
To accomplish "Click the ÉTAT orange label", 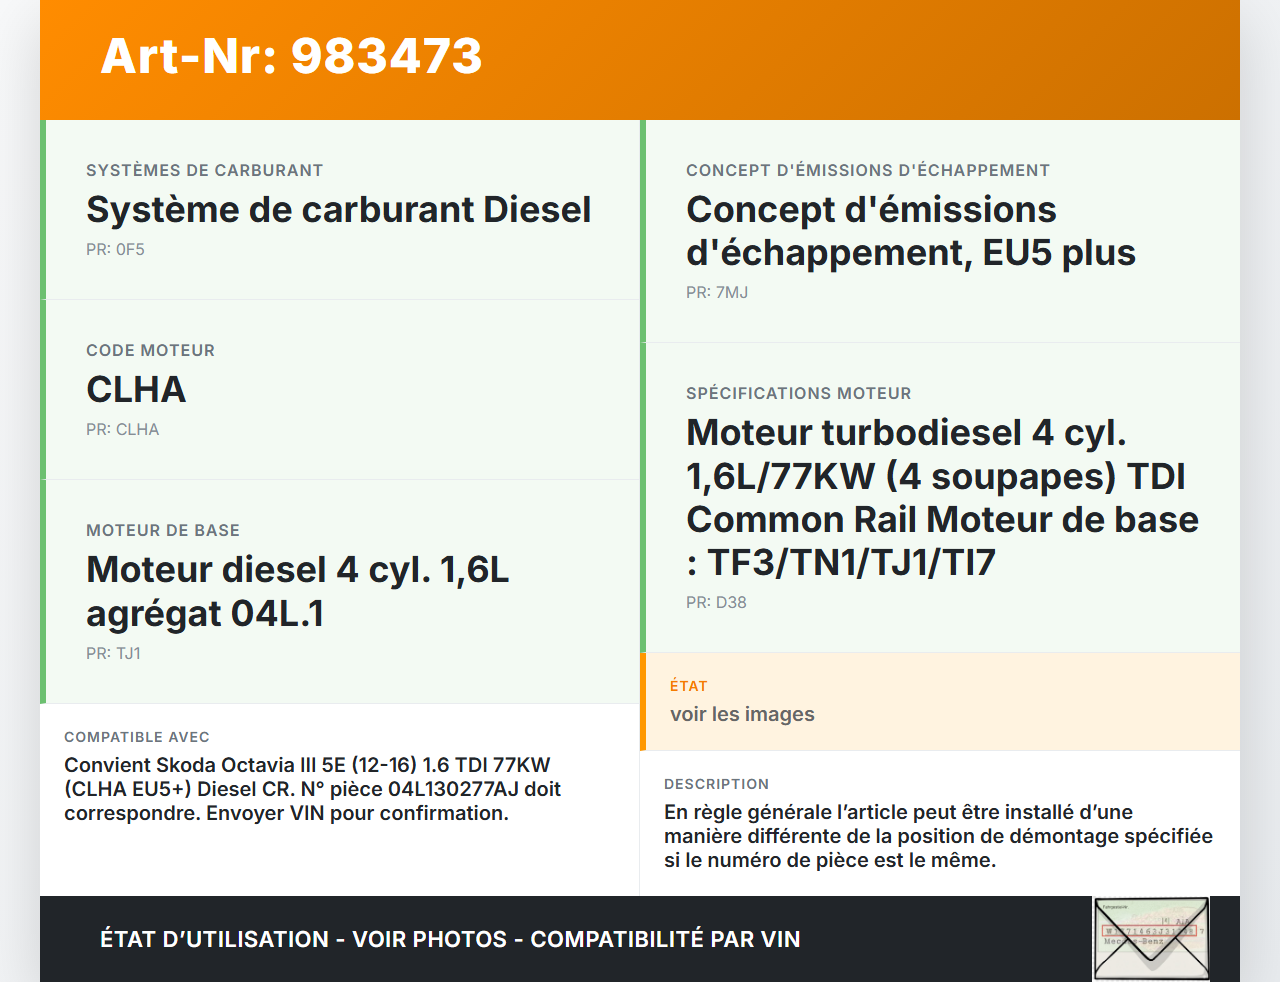I will click(x=688, y=686).
